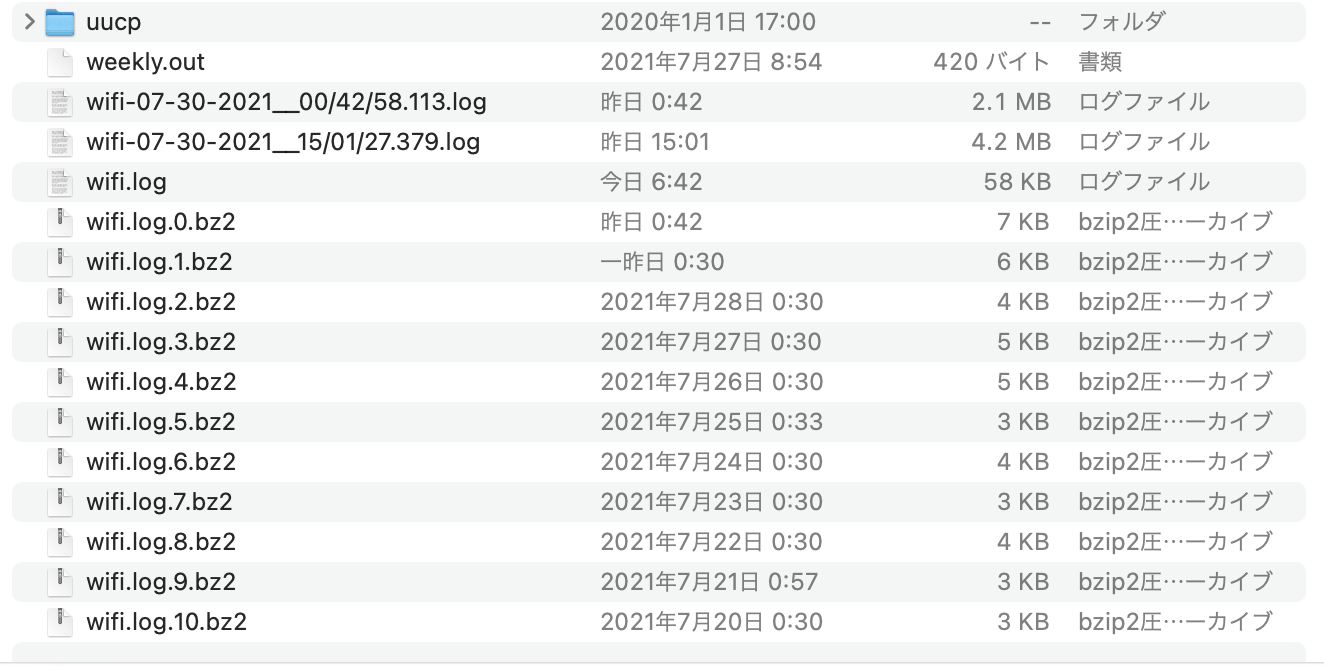Image resolution: width=1324 pixels, height=666 pixels.
Task: Click icon of wifi-07-30-2021__00/42/58.113.log
Action: (x=60, y=102)
